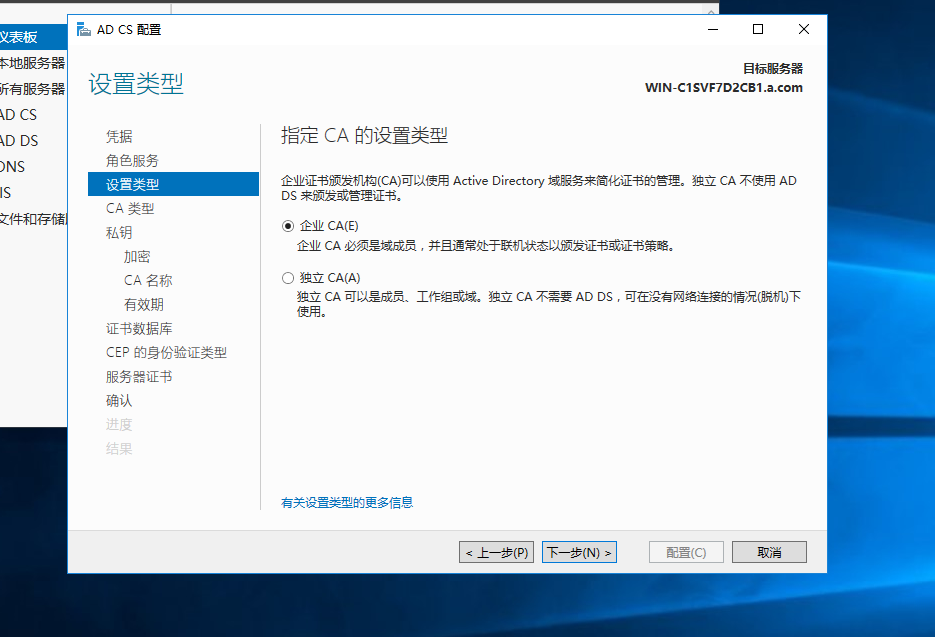Click the 指定 CA 的设置类型 heading
The width and height of the screenshot is (935, 637).
coord(364,135)
